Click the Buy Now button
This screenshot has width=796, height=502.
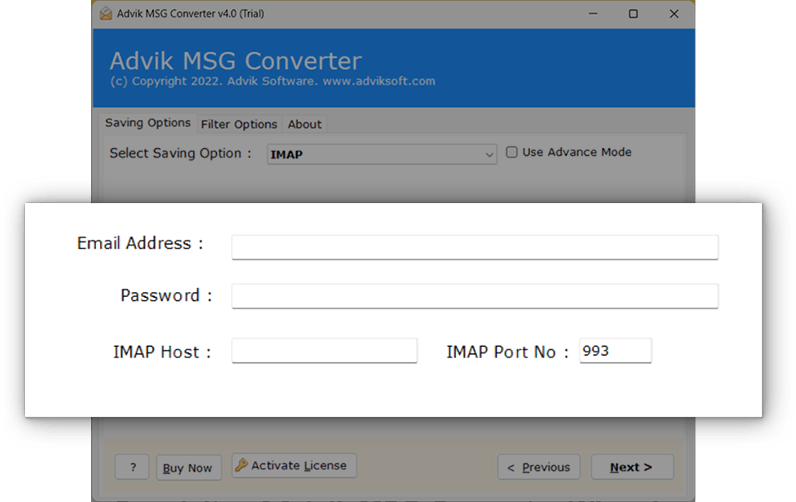pos(188,467)
